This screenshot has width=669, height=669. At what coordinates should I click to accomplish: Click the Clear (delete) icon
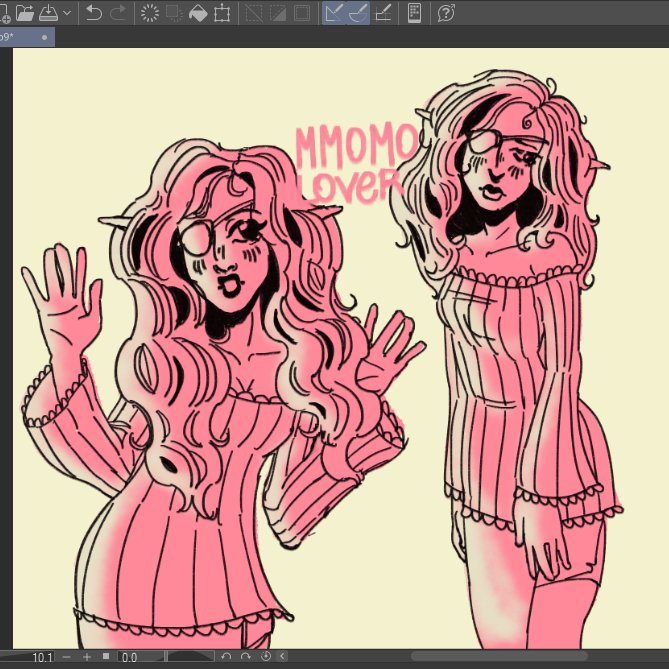150,13
